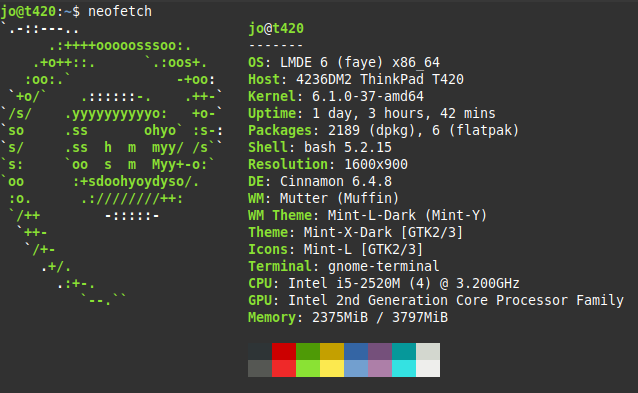Viewport: 638px width, 393px height.
Task: Click packages '2189 (dpkg), 6 (flatpak)'
Action: point(424,130)
